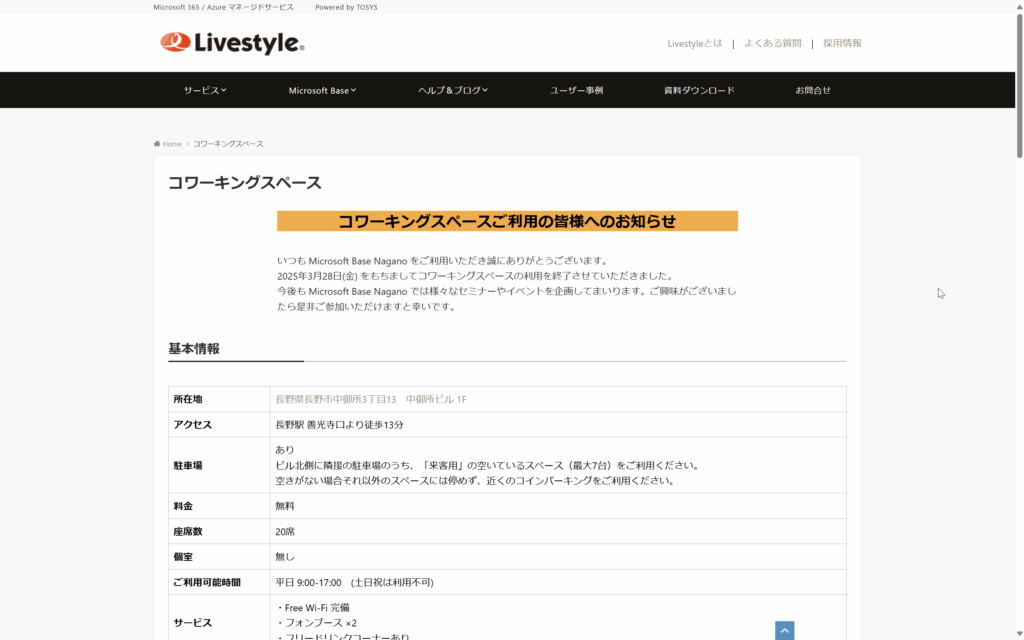Click the 無料 value cell
1024x640 pixels.
pos(558,506)
